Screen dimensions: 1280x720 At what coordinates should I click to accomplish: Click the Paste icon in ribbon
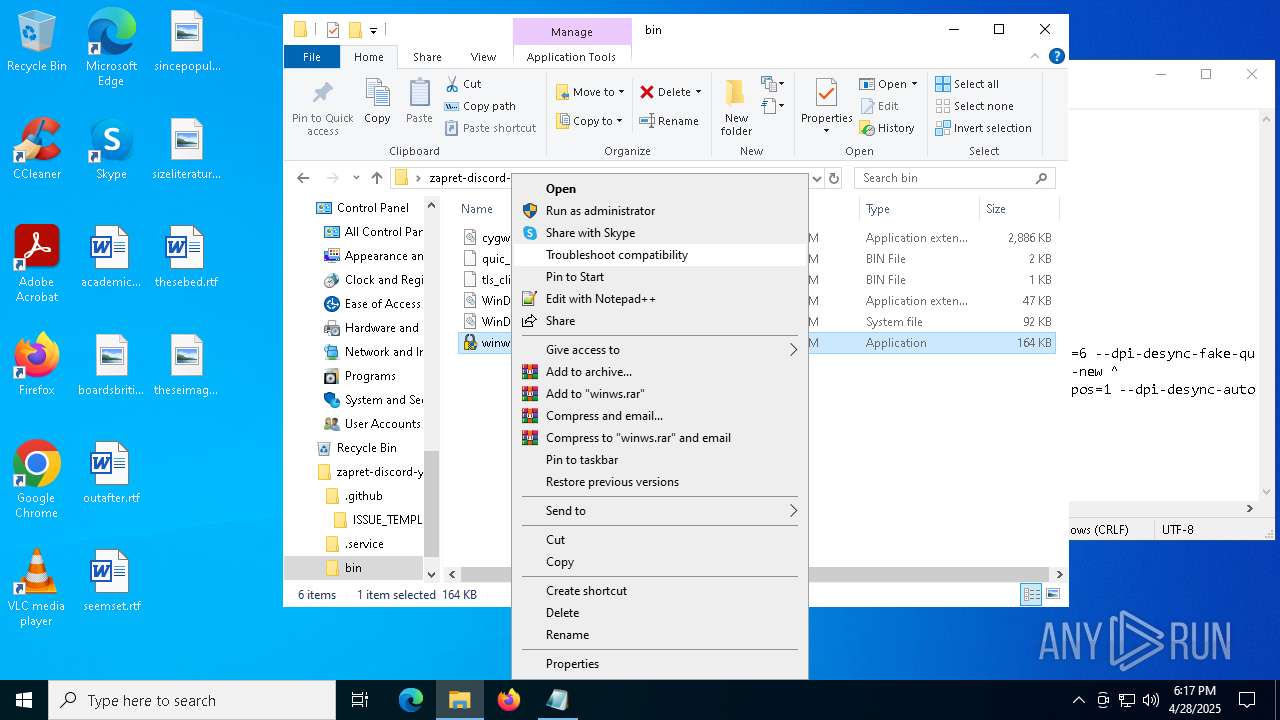[419, 102]
